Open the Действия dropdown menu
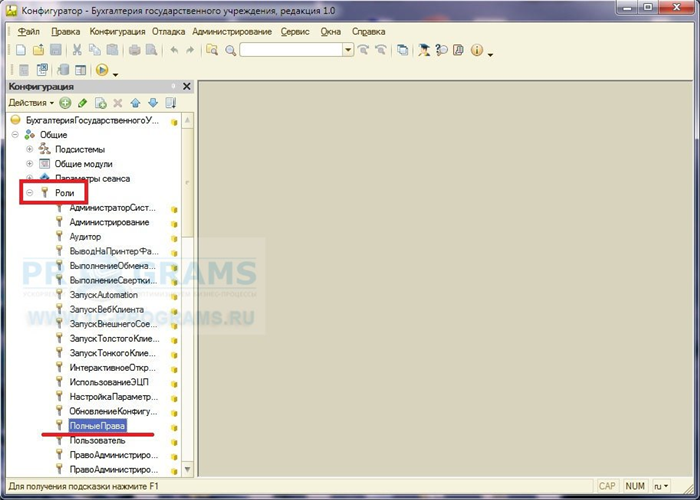The height and width of the screenshot is (500, 700). tap(31, 103)
